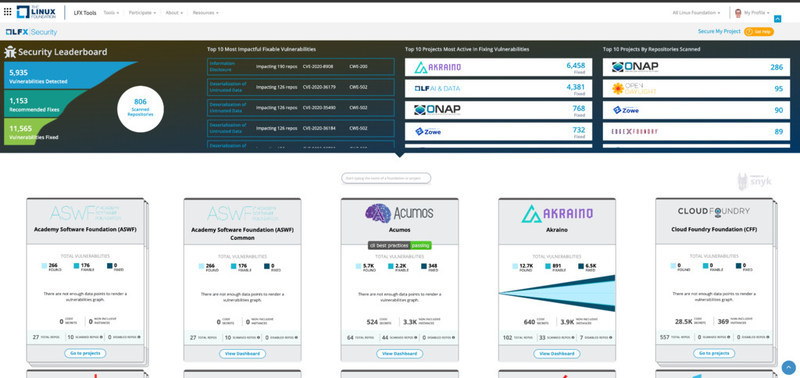Open the About dropdown menu
800x378 pixels.
point(174,13)
